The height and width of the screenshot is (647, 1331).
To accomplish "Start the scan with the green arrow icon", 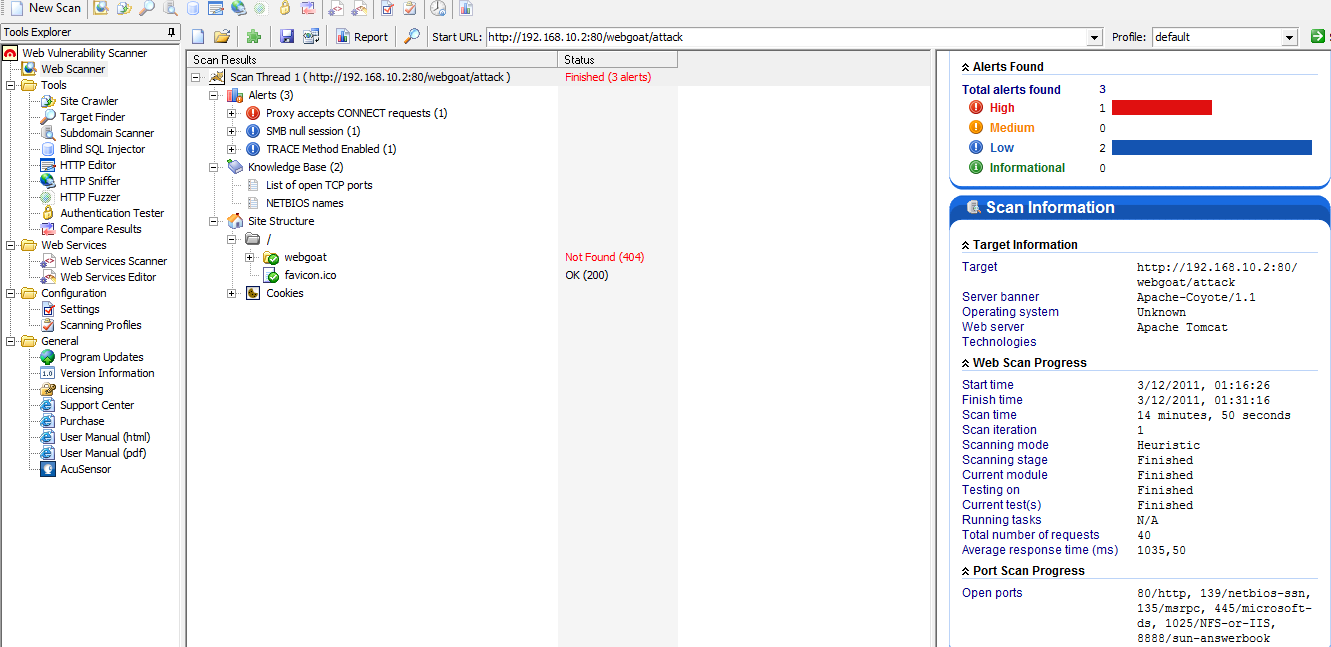I will 1319,36.
